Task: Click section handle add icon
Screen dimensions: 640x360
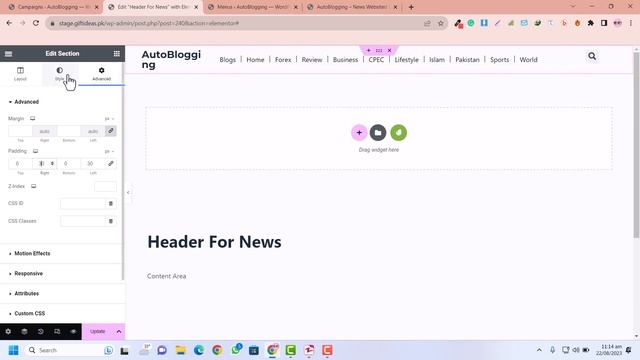Action: click(x=369, y=50)
